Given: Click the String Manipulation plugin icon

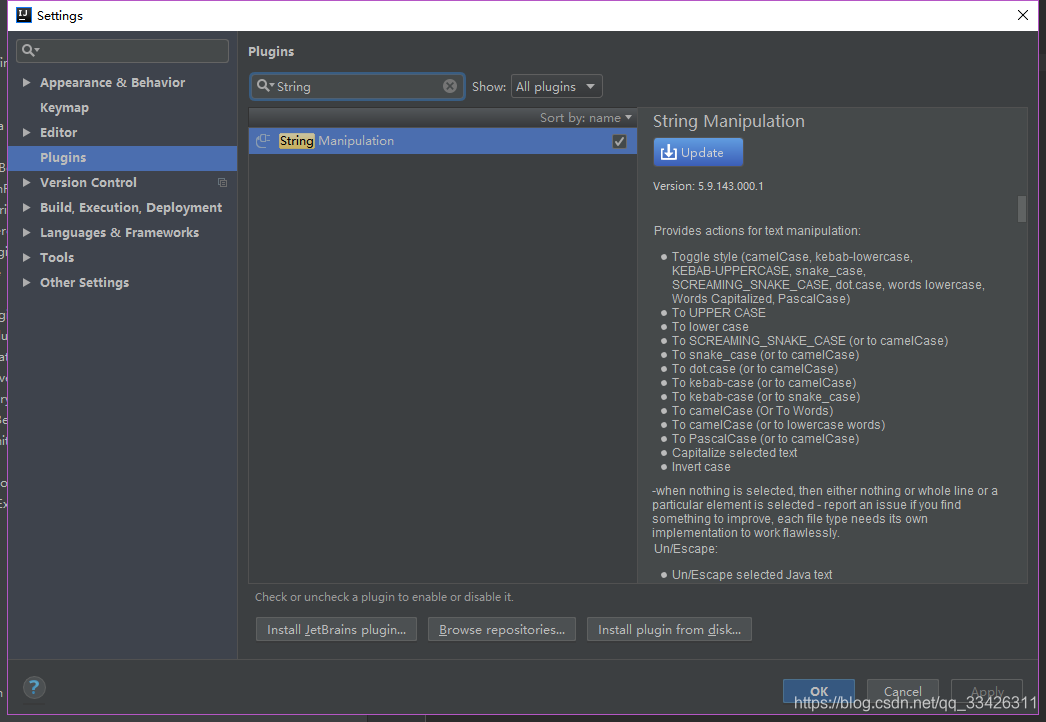Looking at the screenshot, I should (x=263, y=141).
